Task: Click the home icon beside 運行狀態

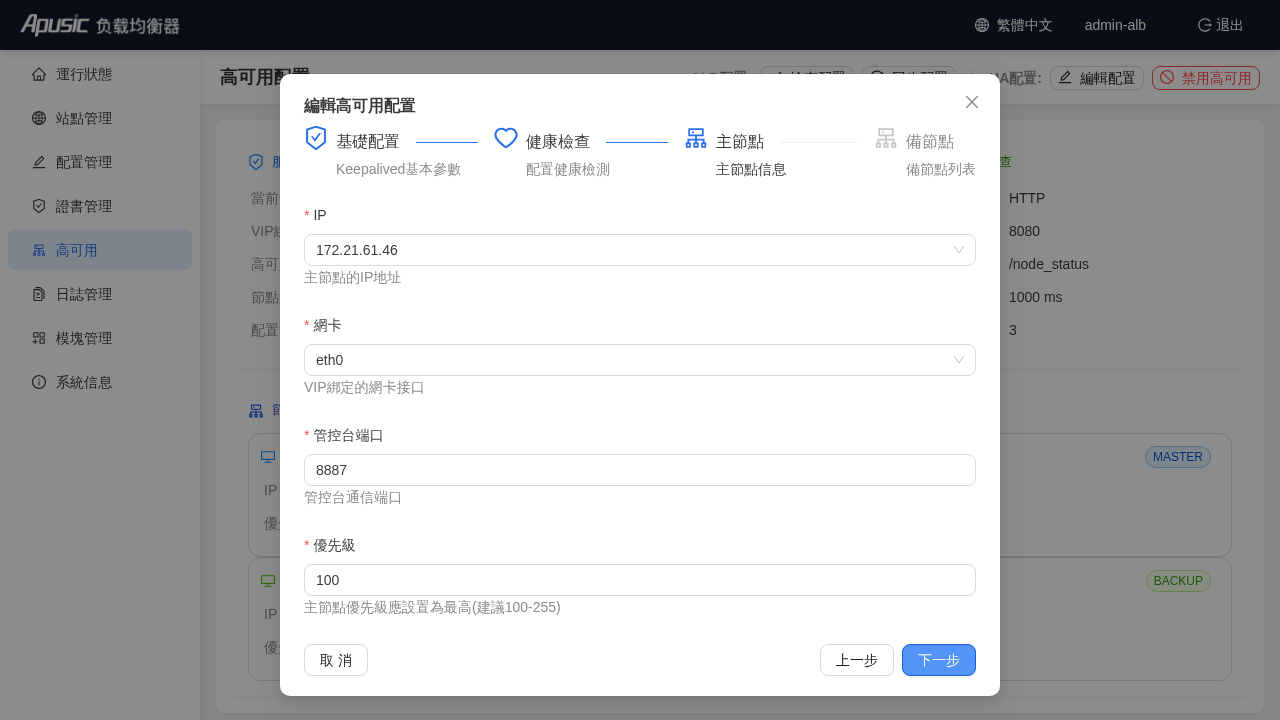Action: [x=39, y=74]
